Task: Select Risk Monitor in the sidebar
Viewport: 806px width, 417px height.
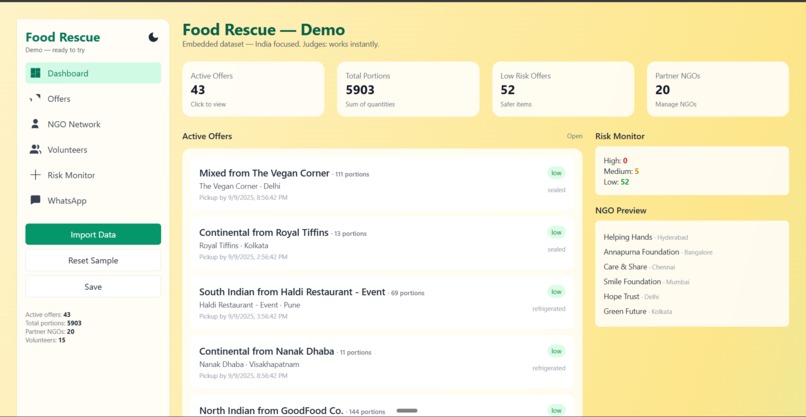Action: tap(93, 175)
